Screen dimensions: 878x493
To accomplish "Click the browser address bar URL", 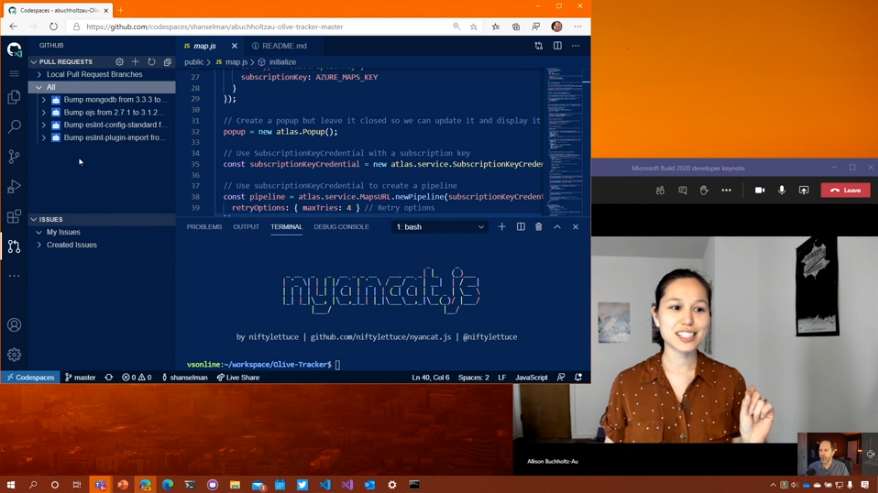I will coord(214,27).
